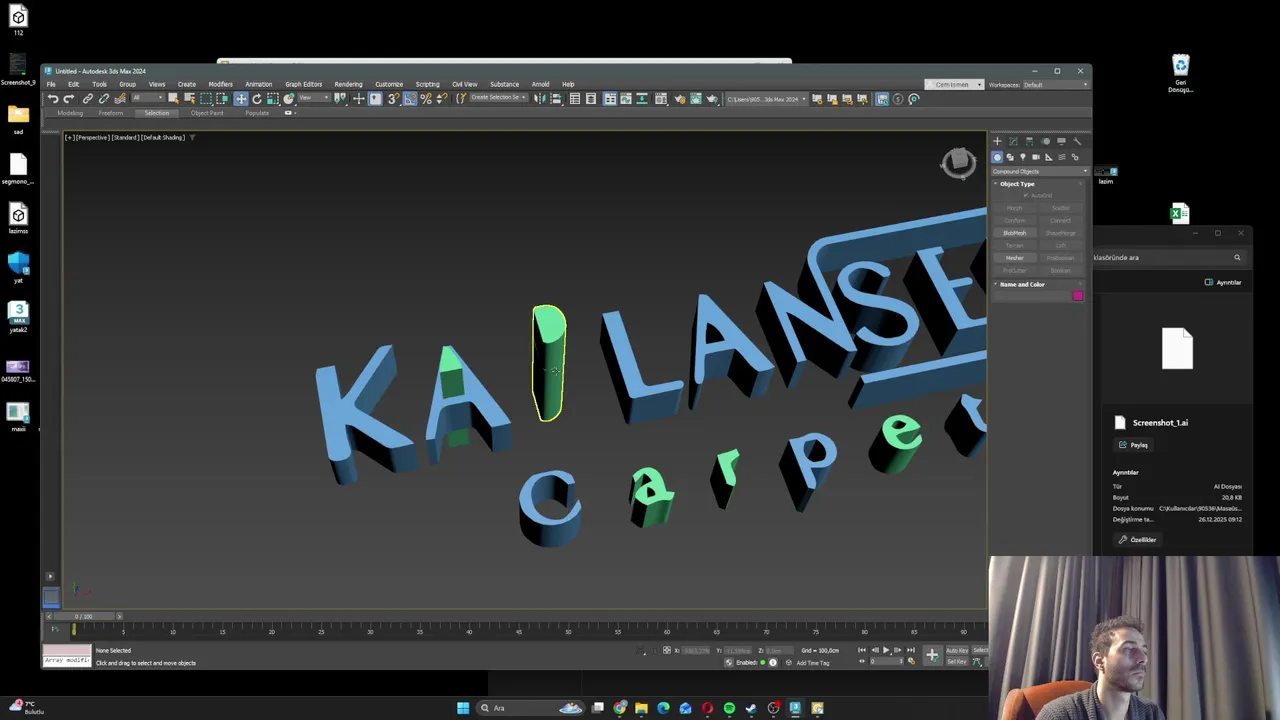Switch to the Create command panel tab
Image resolution: width=1280 pixels, height=720 pixels.
pyautogui.click(x=997, y=141)
